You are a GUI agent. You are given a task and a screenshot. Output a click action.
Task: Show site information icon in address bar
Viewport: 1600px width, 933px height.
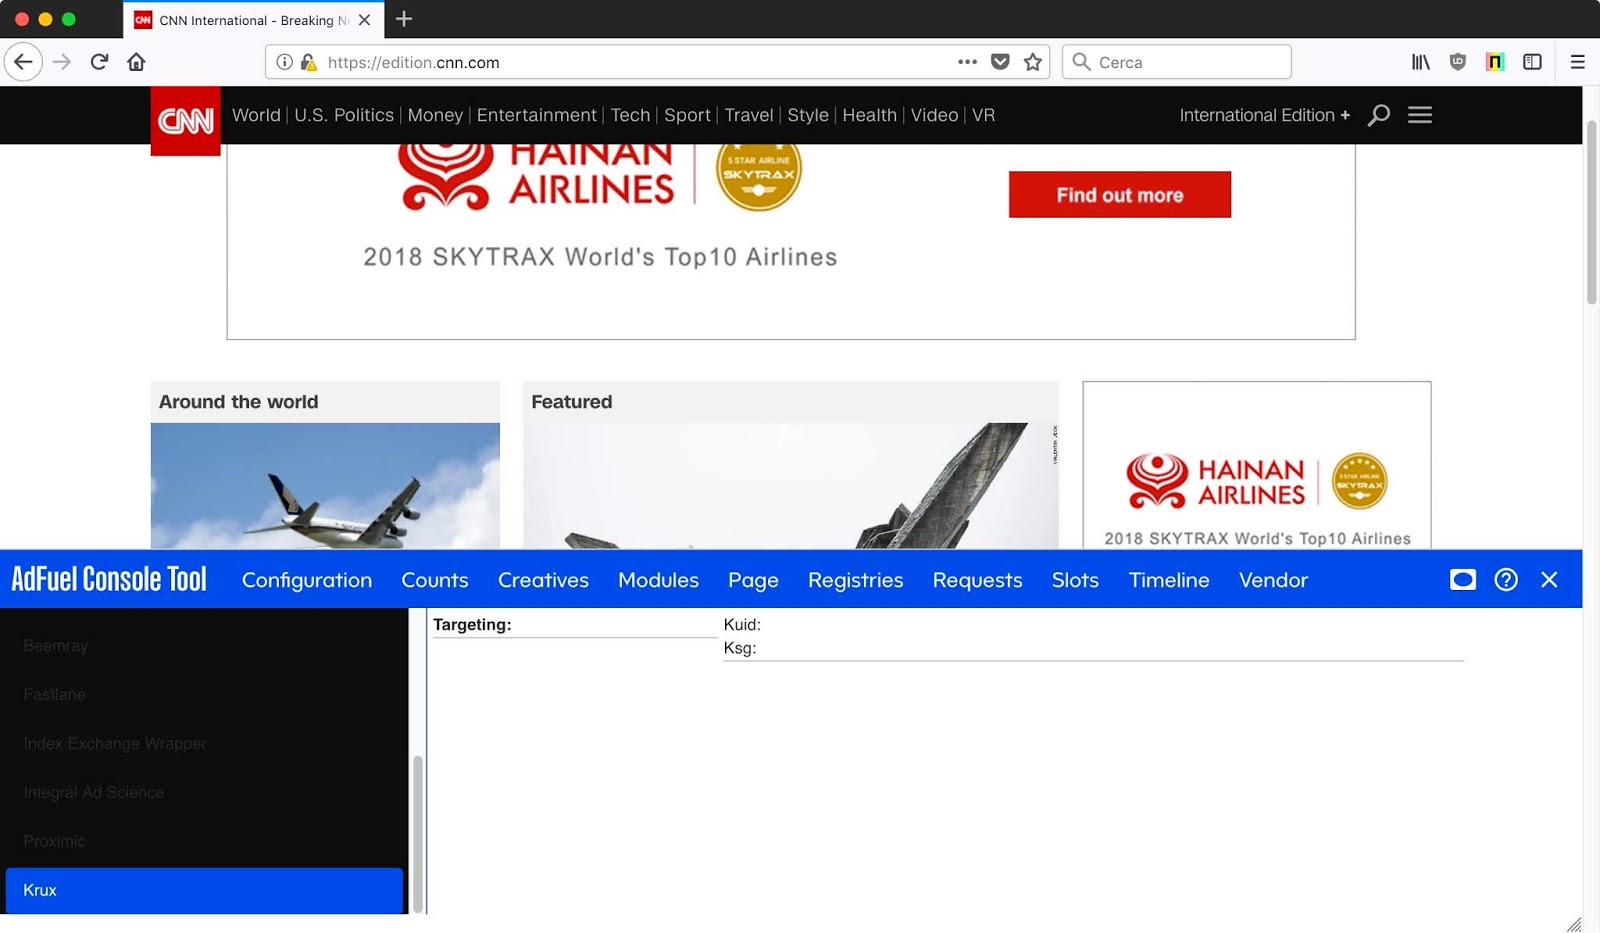coord(284,62)
